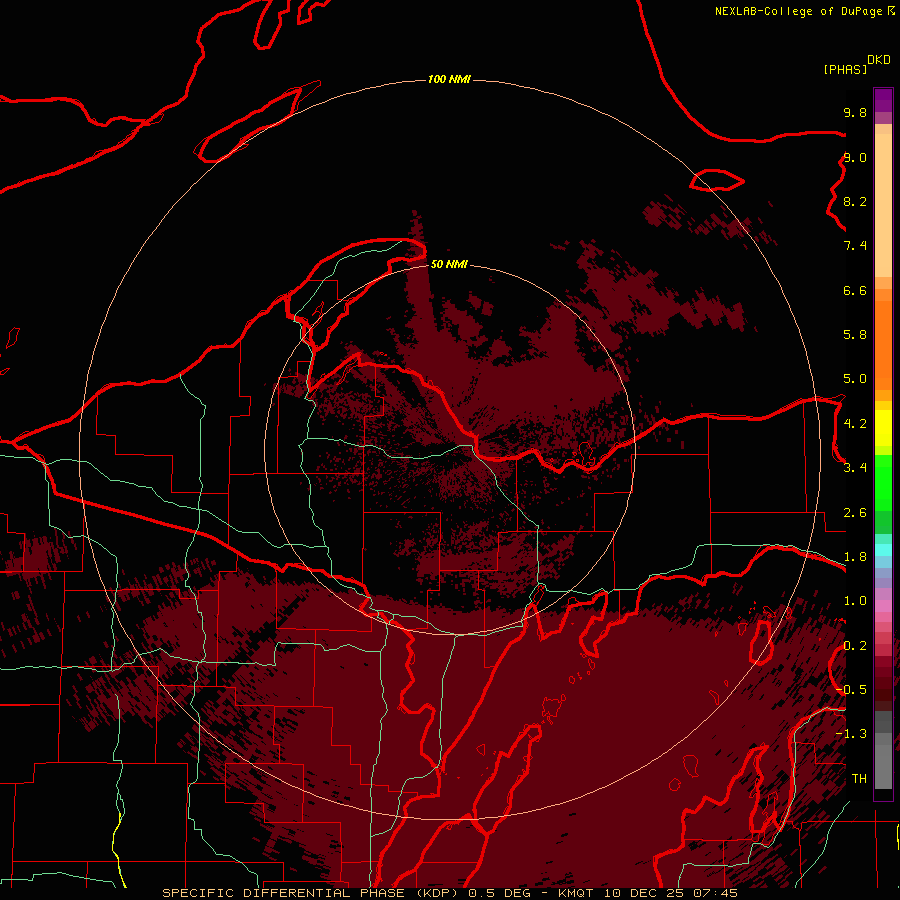Pick the orange band of the color bar

click(x=883, y=346)
